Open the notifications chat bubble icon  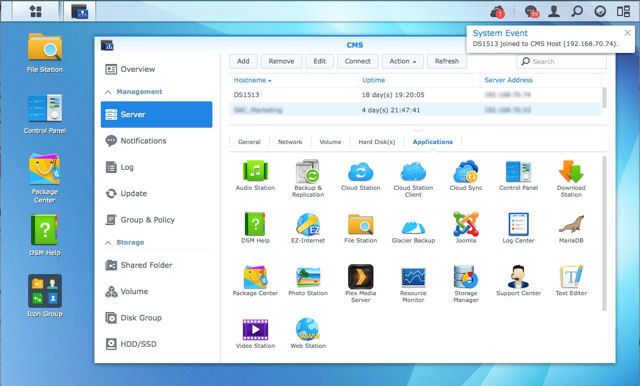[532, 11]
